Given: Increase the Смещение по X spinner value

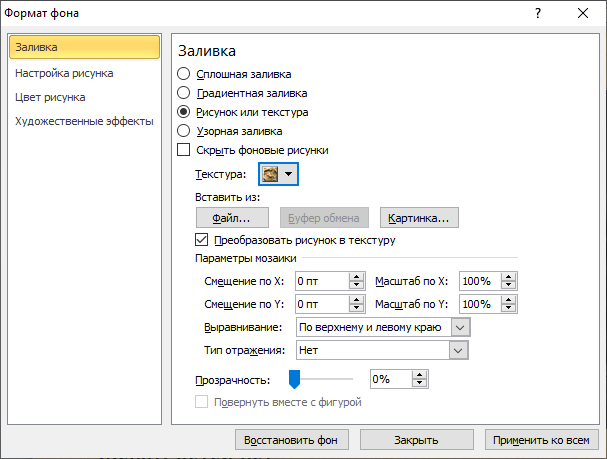Looking at the screenshot, I should (x=356, y=277).
